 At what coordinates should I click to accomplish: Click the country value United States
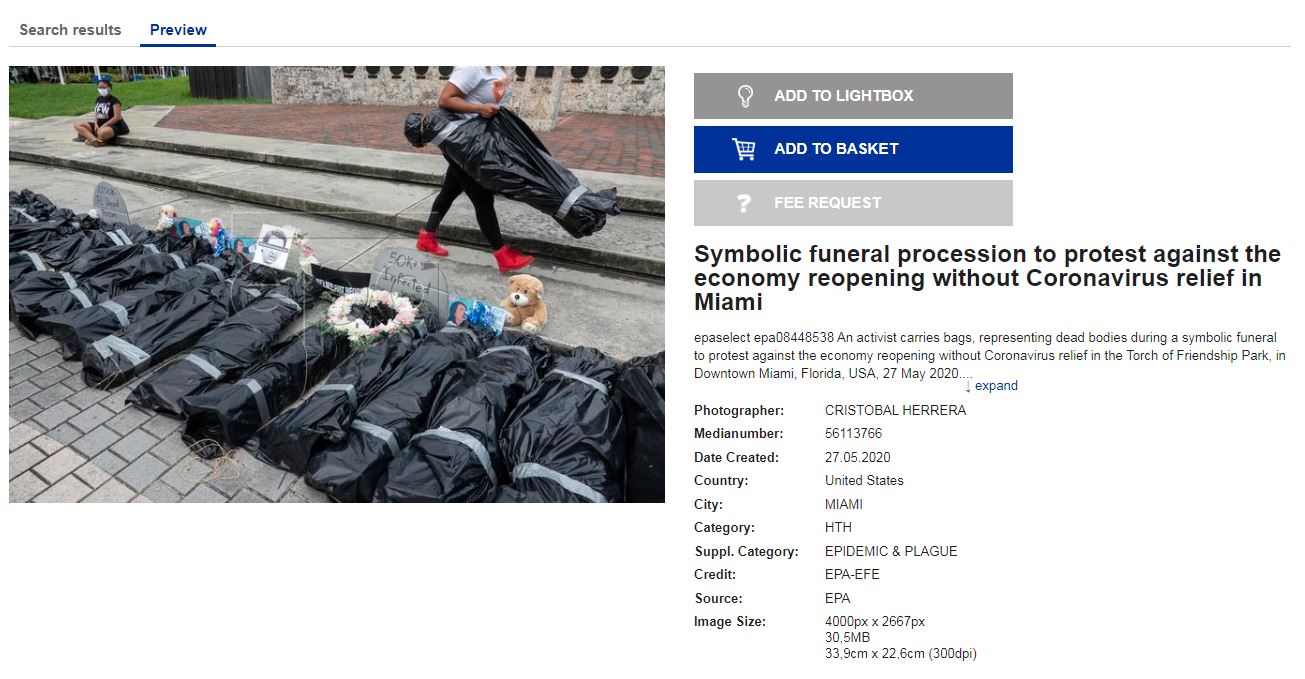[864, 481]
